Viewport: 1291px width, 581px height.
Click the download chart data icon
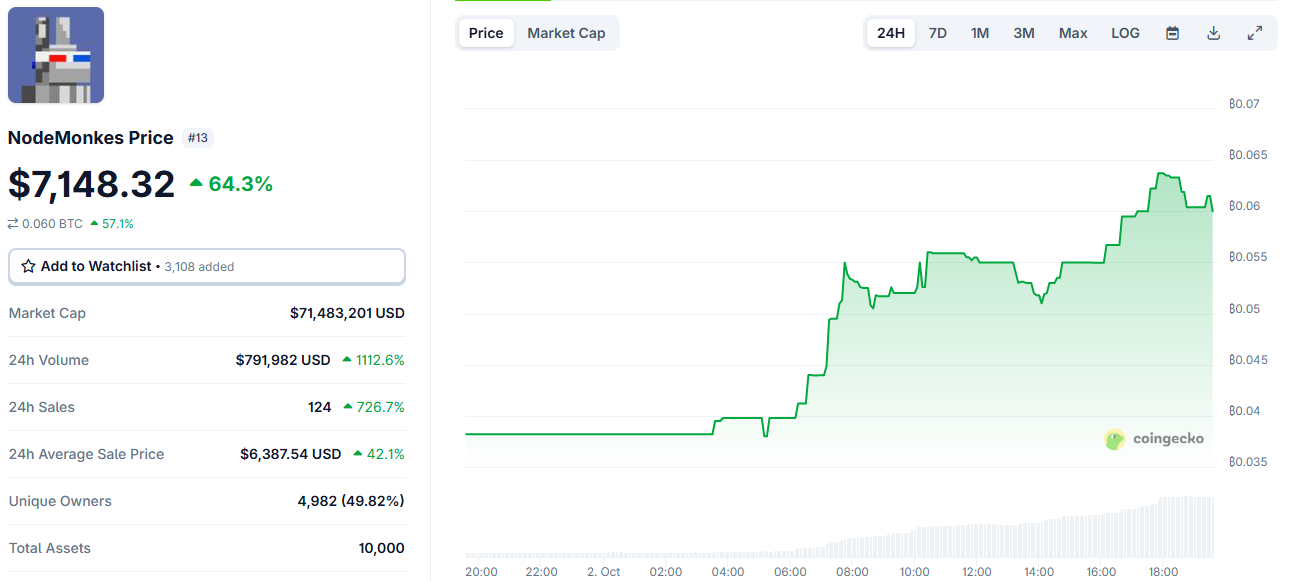tap(1213, 33)
